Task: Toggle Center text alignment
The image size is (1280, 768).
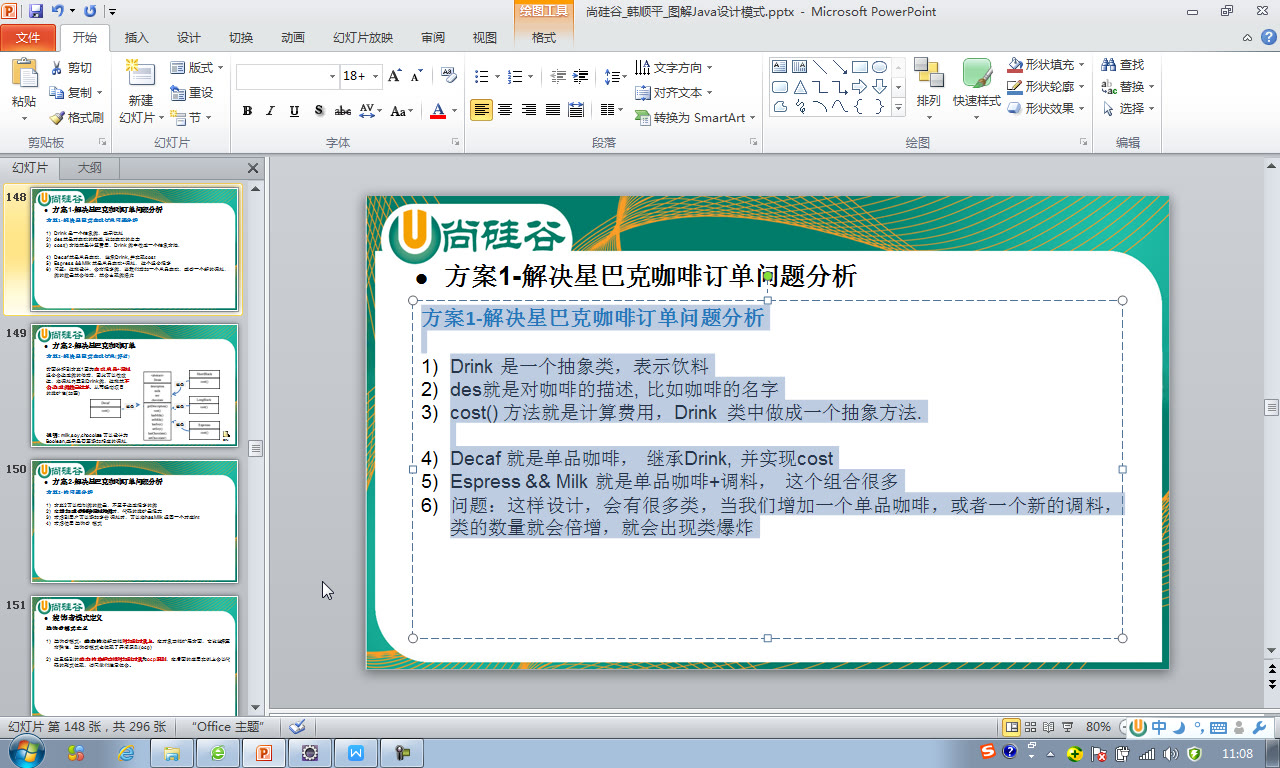Action: point(505,110)
